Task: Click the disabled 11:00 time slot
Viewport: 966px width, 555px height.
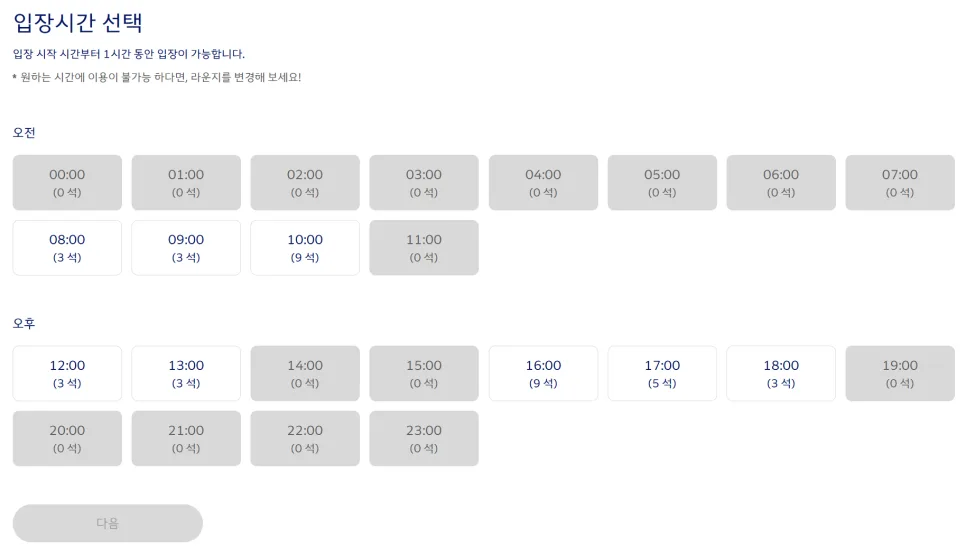Action: coord(424,248)
